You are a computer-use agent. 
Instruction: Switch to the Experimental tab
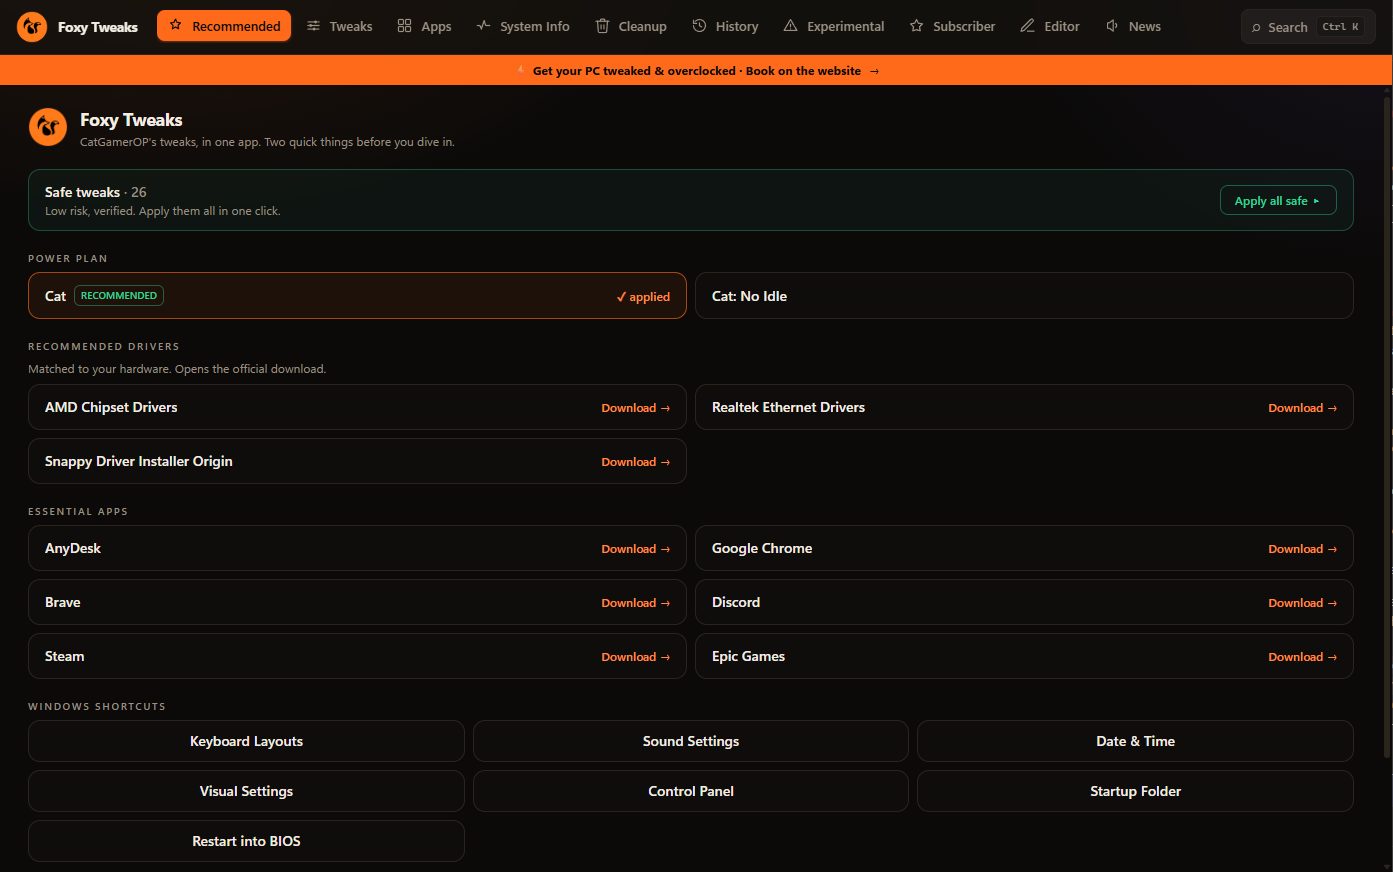pyautogui.click(x=834, y=26)
